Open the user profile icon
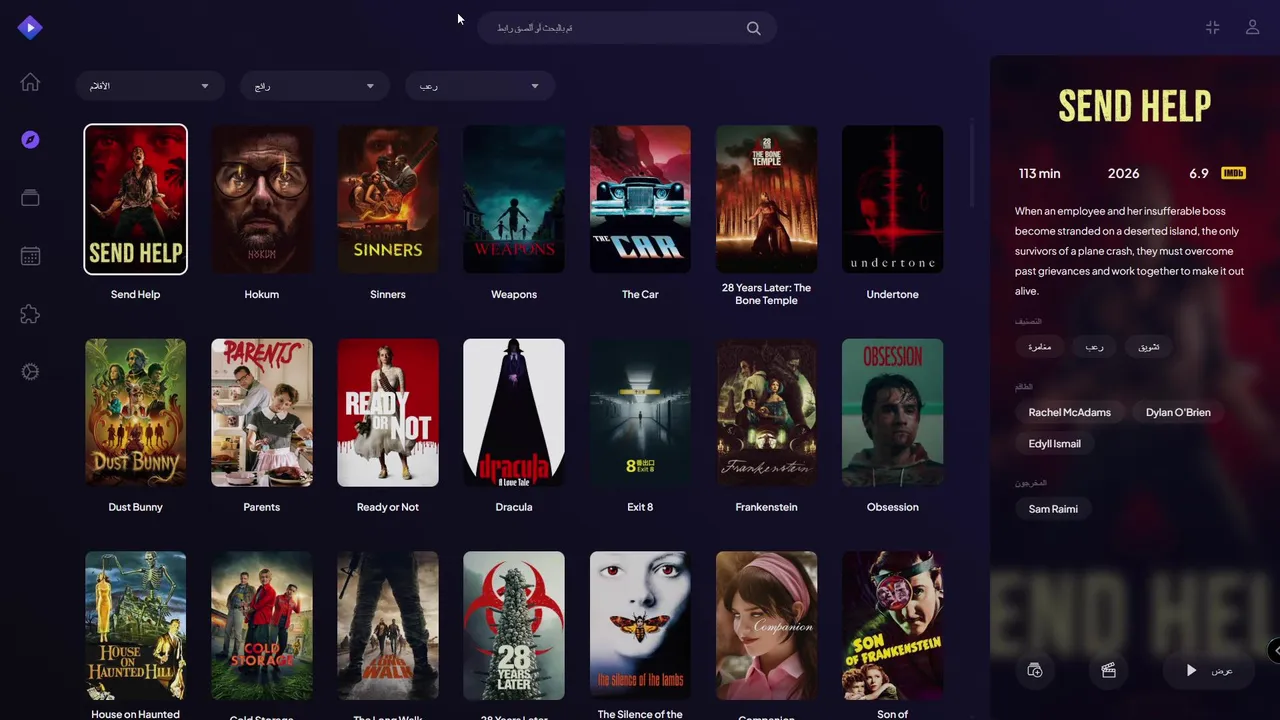Screen dimensions: 1280x720 (1252, 28)
